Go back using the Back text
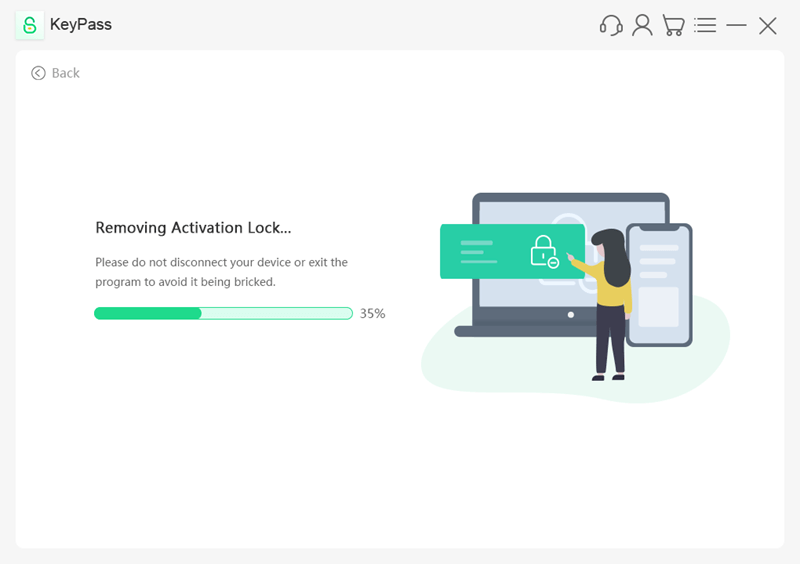 pyautogui.click(x=66, y=73)
